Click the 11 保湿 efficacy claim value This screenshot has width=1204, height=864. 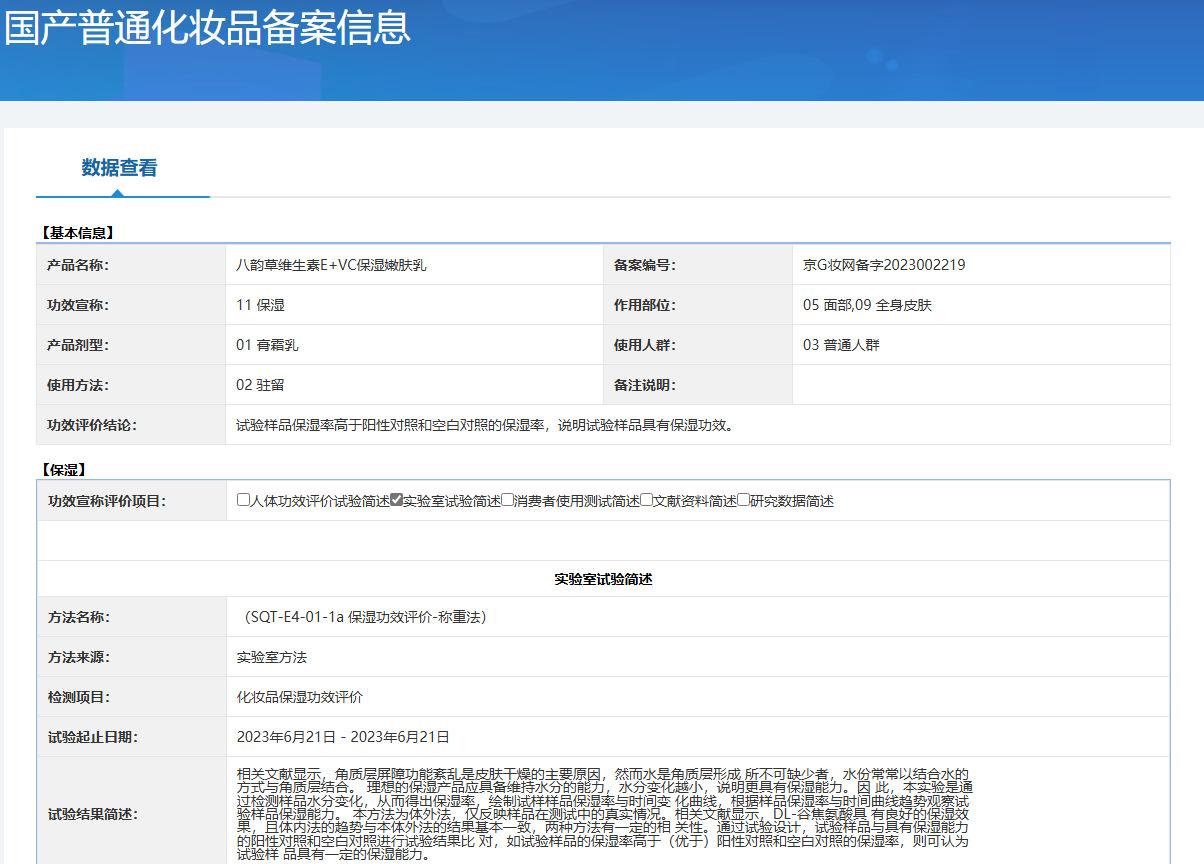(x=260, y=305)
